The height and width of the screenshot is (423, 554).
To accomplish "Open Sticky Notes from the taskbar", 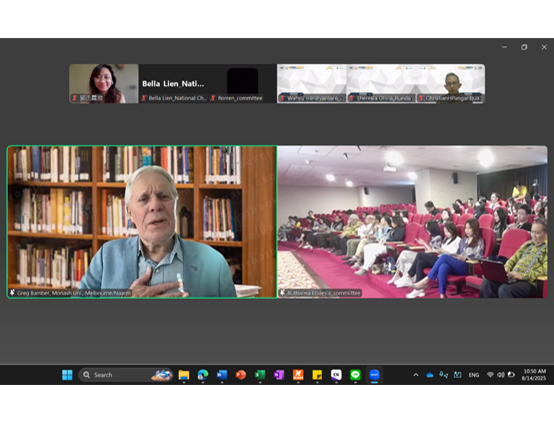I will click(317, 375).
